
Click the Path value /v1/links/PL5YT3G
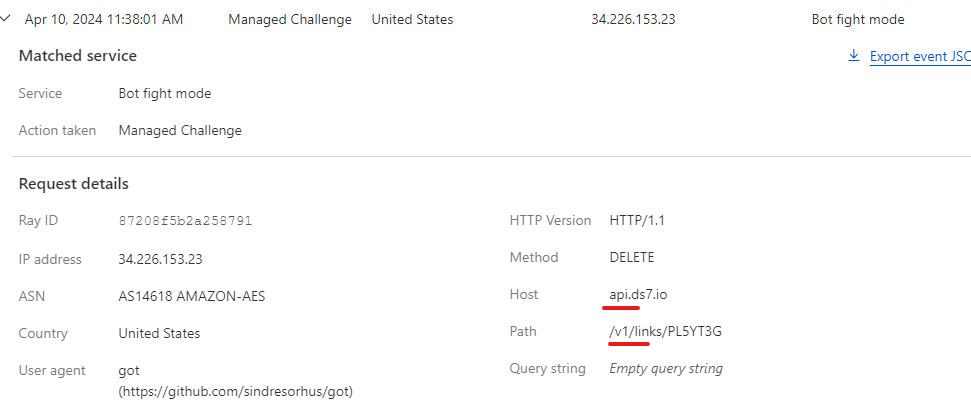(x=665, y=331)
